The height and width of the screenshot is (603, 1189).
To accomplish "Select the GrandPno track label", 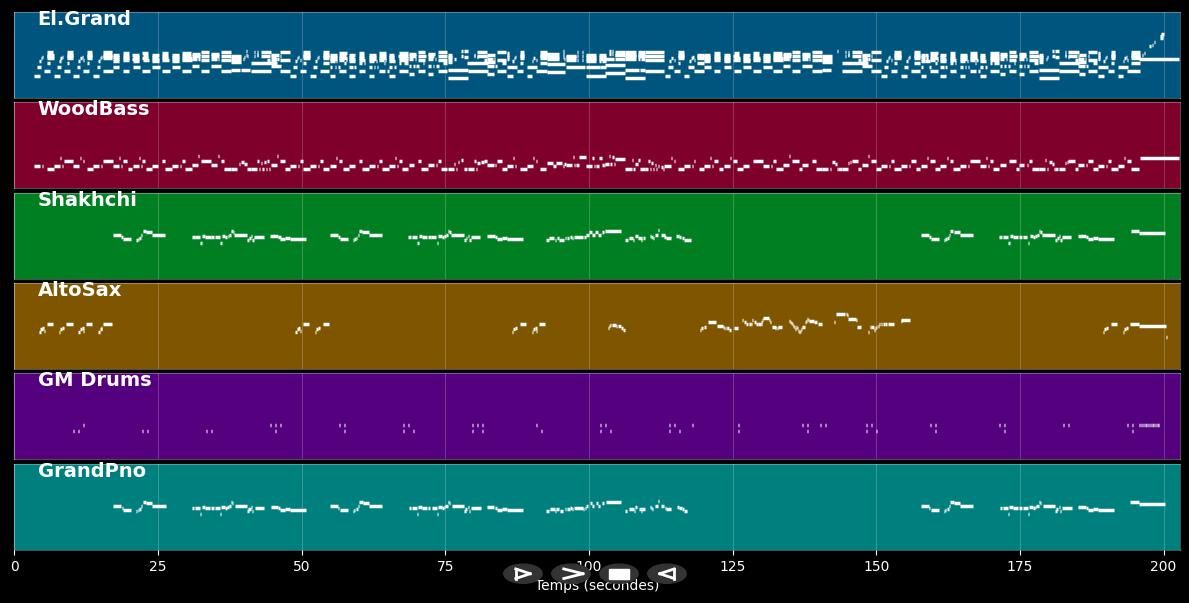I will [91, 471].
